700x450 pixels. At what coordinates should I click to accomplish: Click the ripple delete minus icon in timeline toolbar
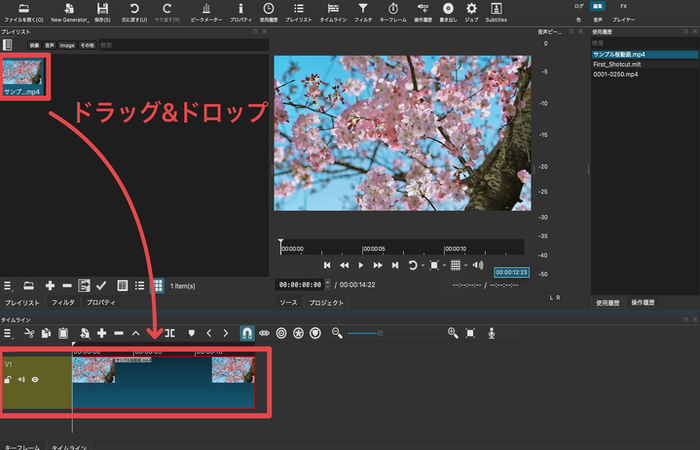tap(119, 333)
